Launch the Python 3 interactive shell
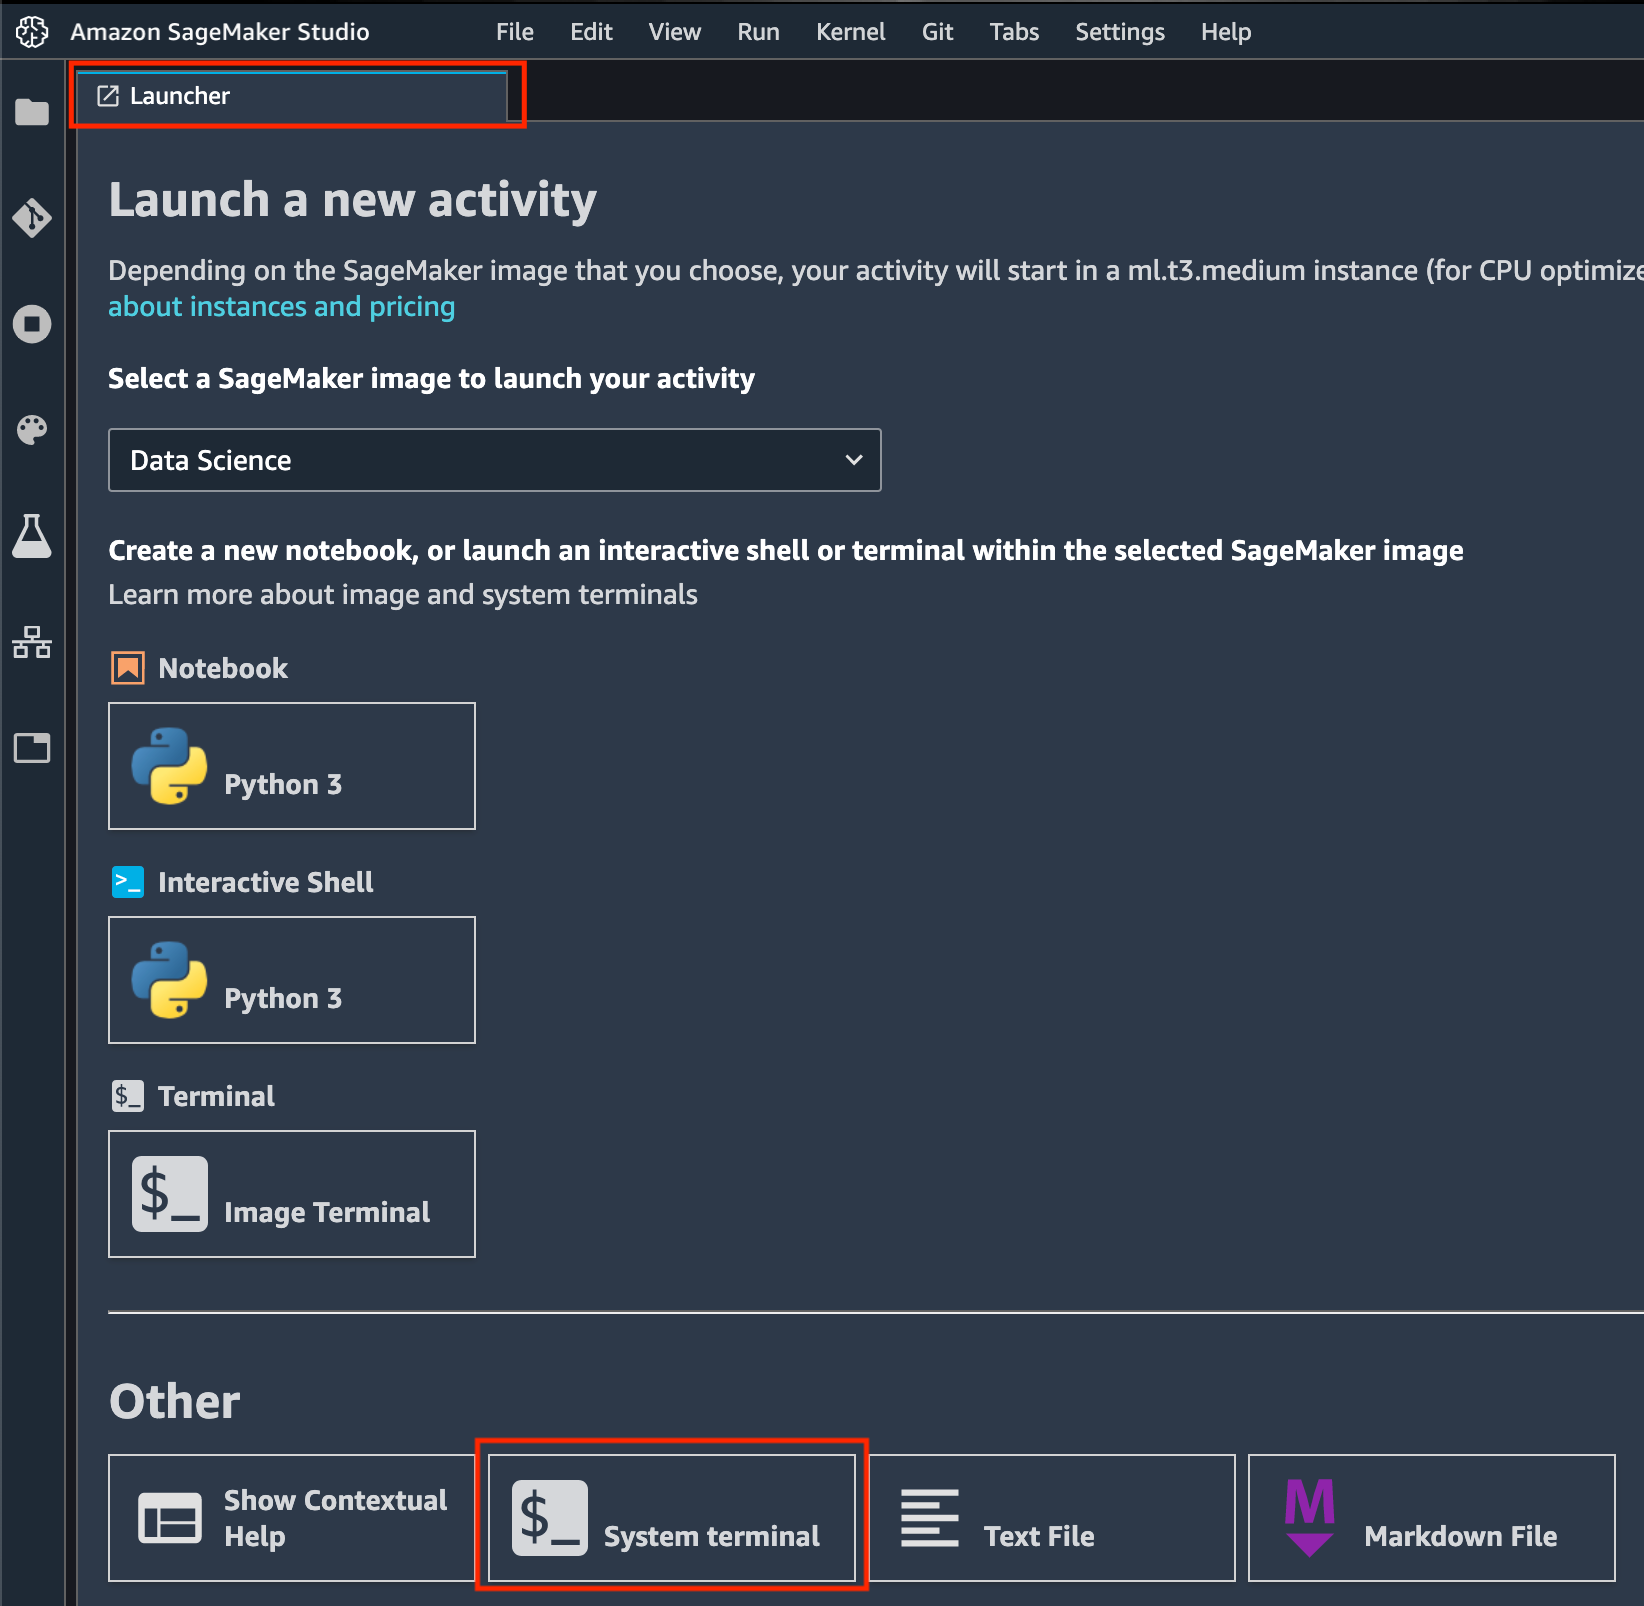This screenshot has height=1606, width=1644. point(291,980)
